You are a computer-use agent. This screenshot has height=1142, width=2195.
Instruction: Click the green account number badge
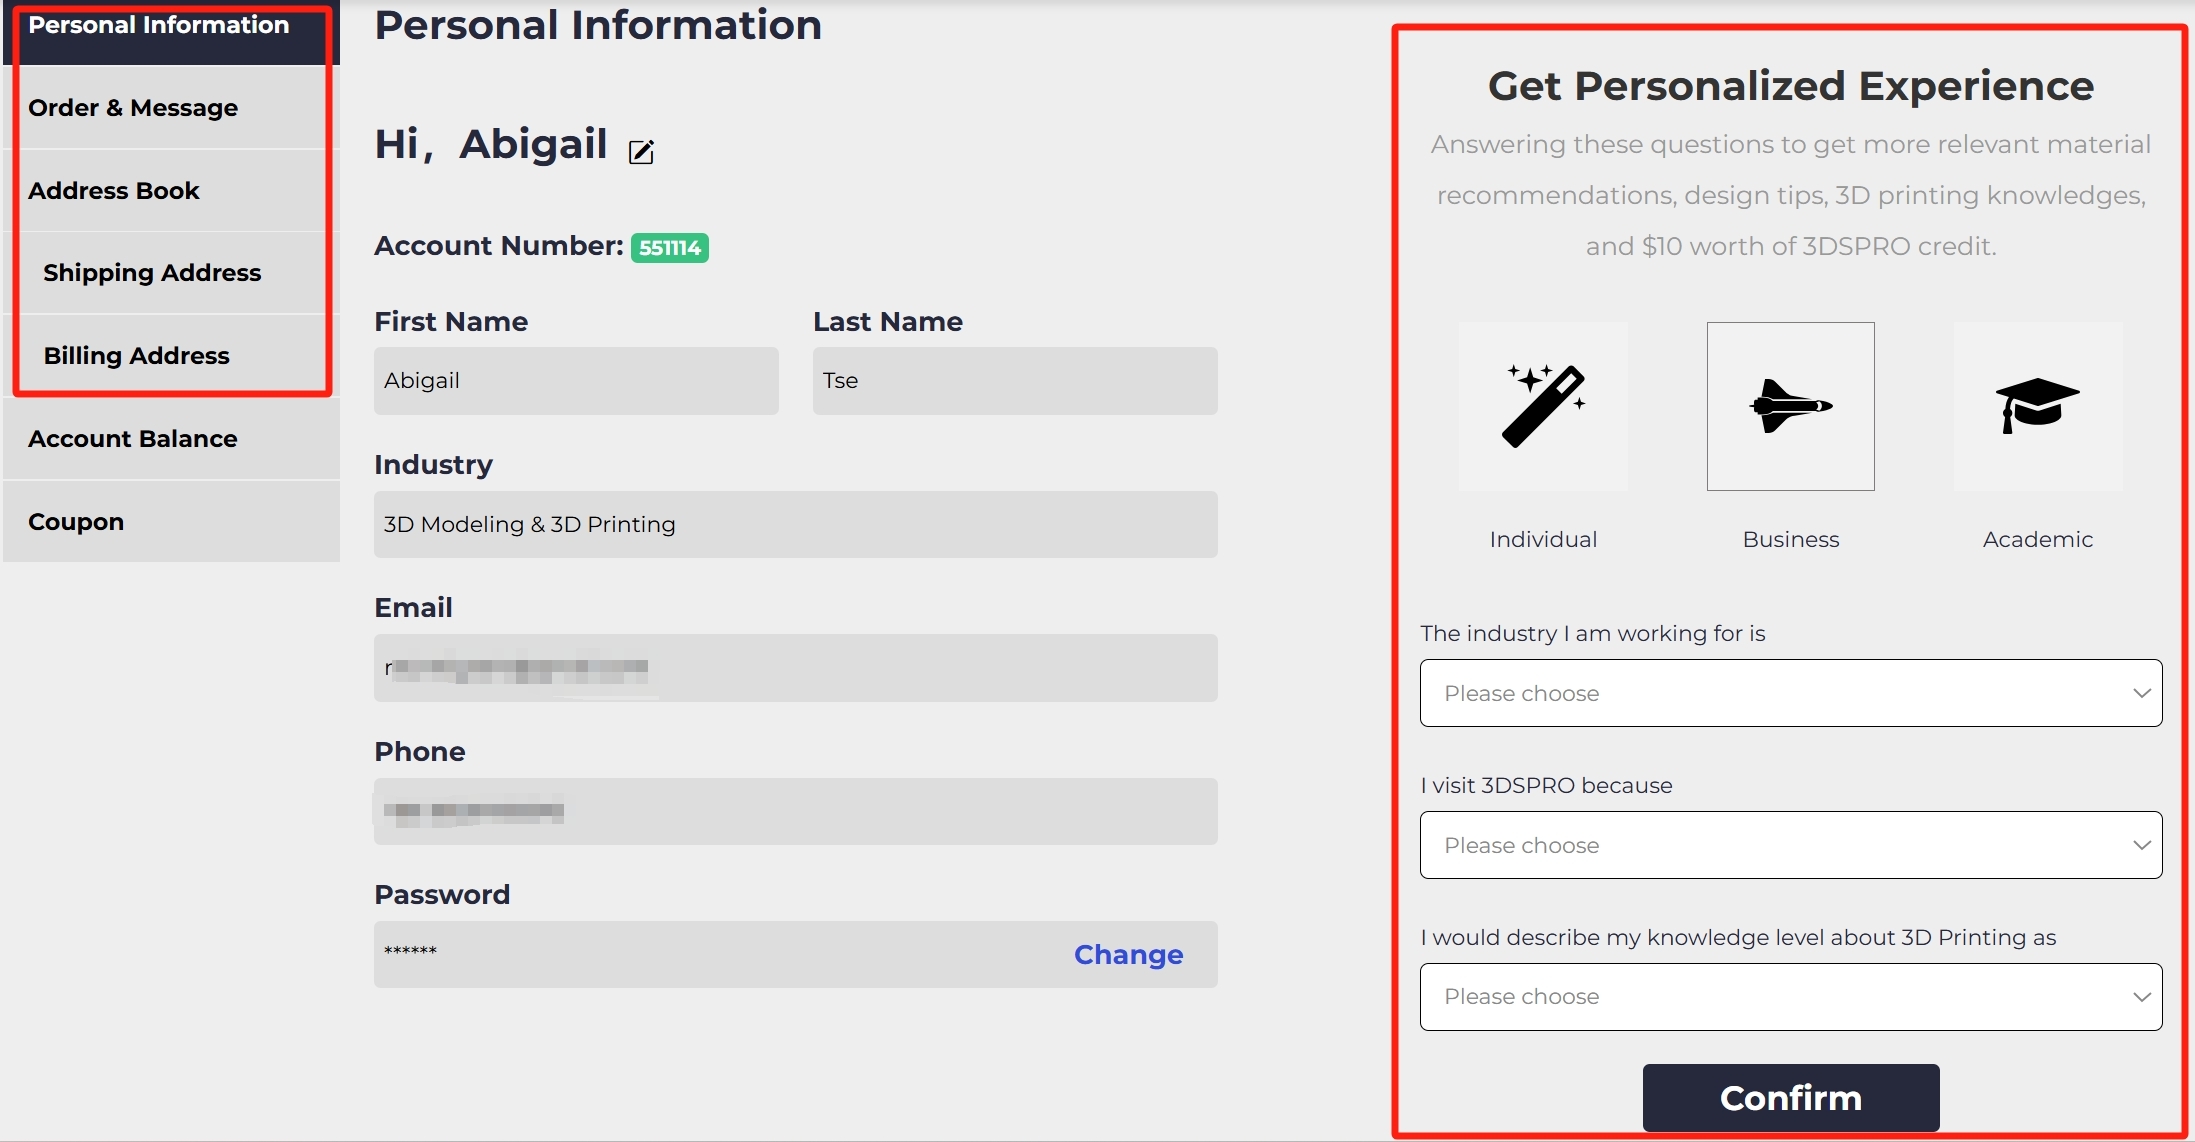(x=669, y=248)
